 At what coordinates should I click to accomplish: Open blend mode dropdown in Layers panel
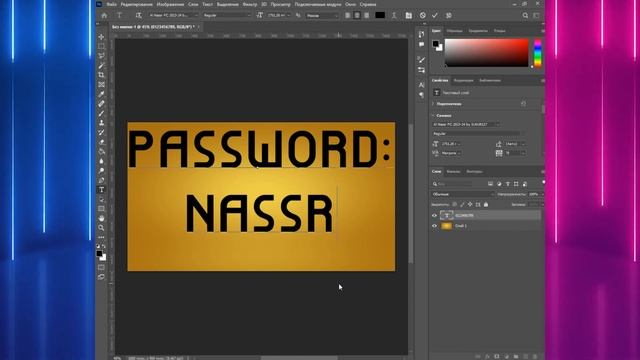point(463,194)
